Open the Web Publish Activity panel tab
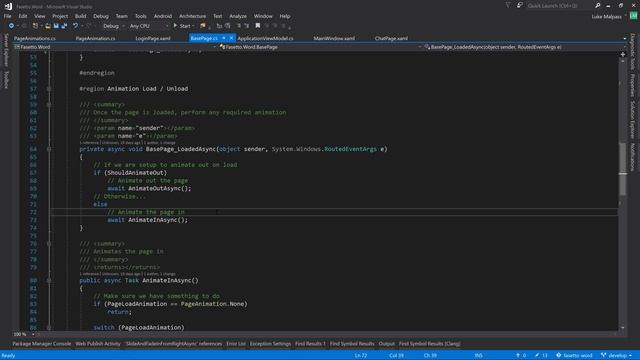This screenshot has height=360, width=640. pyautogui.click(x=98, y=344)
